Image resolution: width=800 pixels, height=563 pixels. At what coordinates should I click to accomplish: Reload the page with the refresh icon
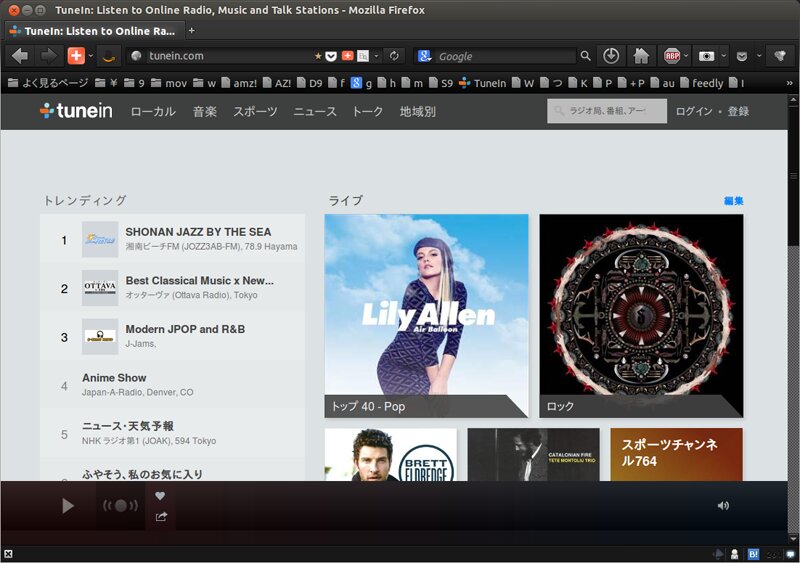[394, 56]
